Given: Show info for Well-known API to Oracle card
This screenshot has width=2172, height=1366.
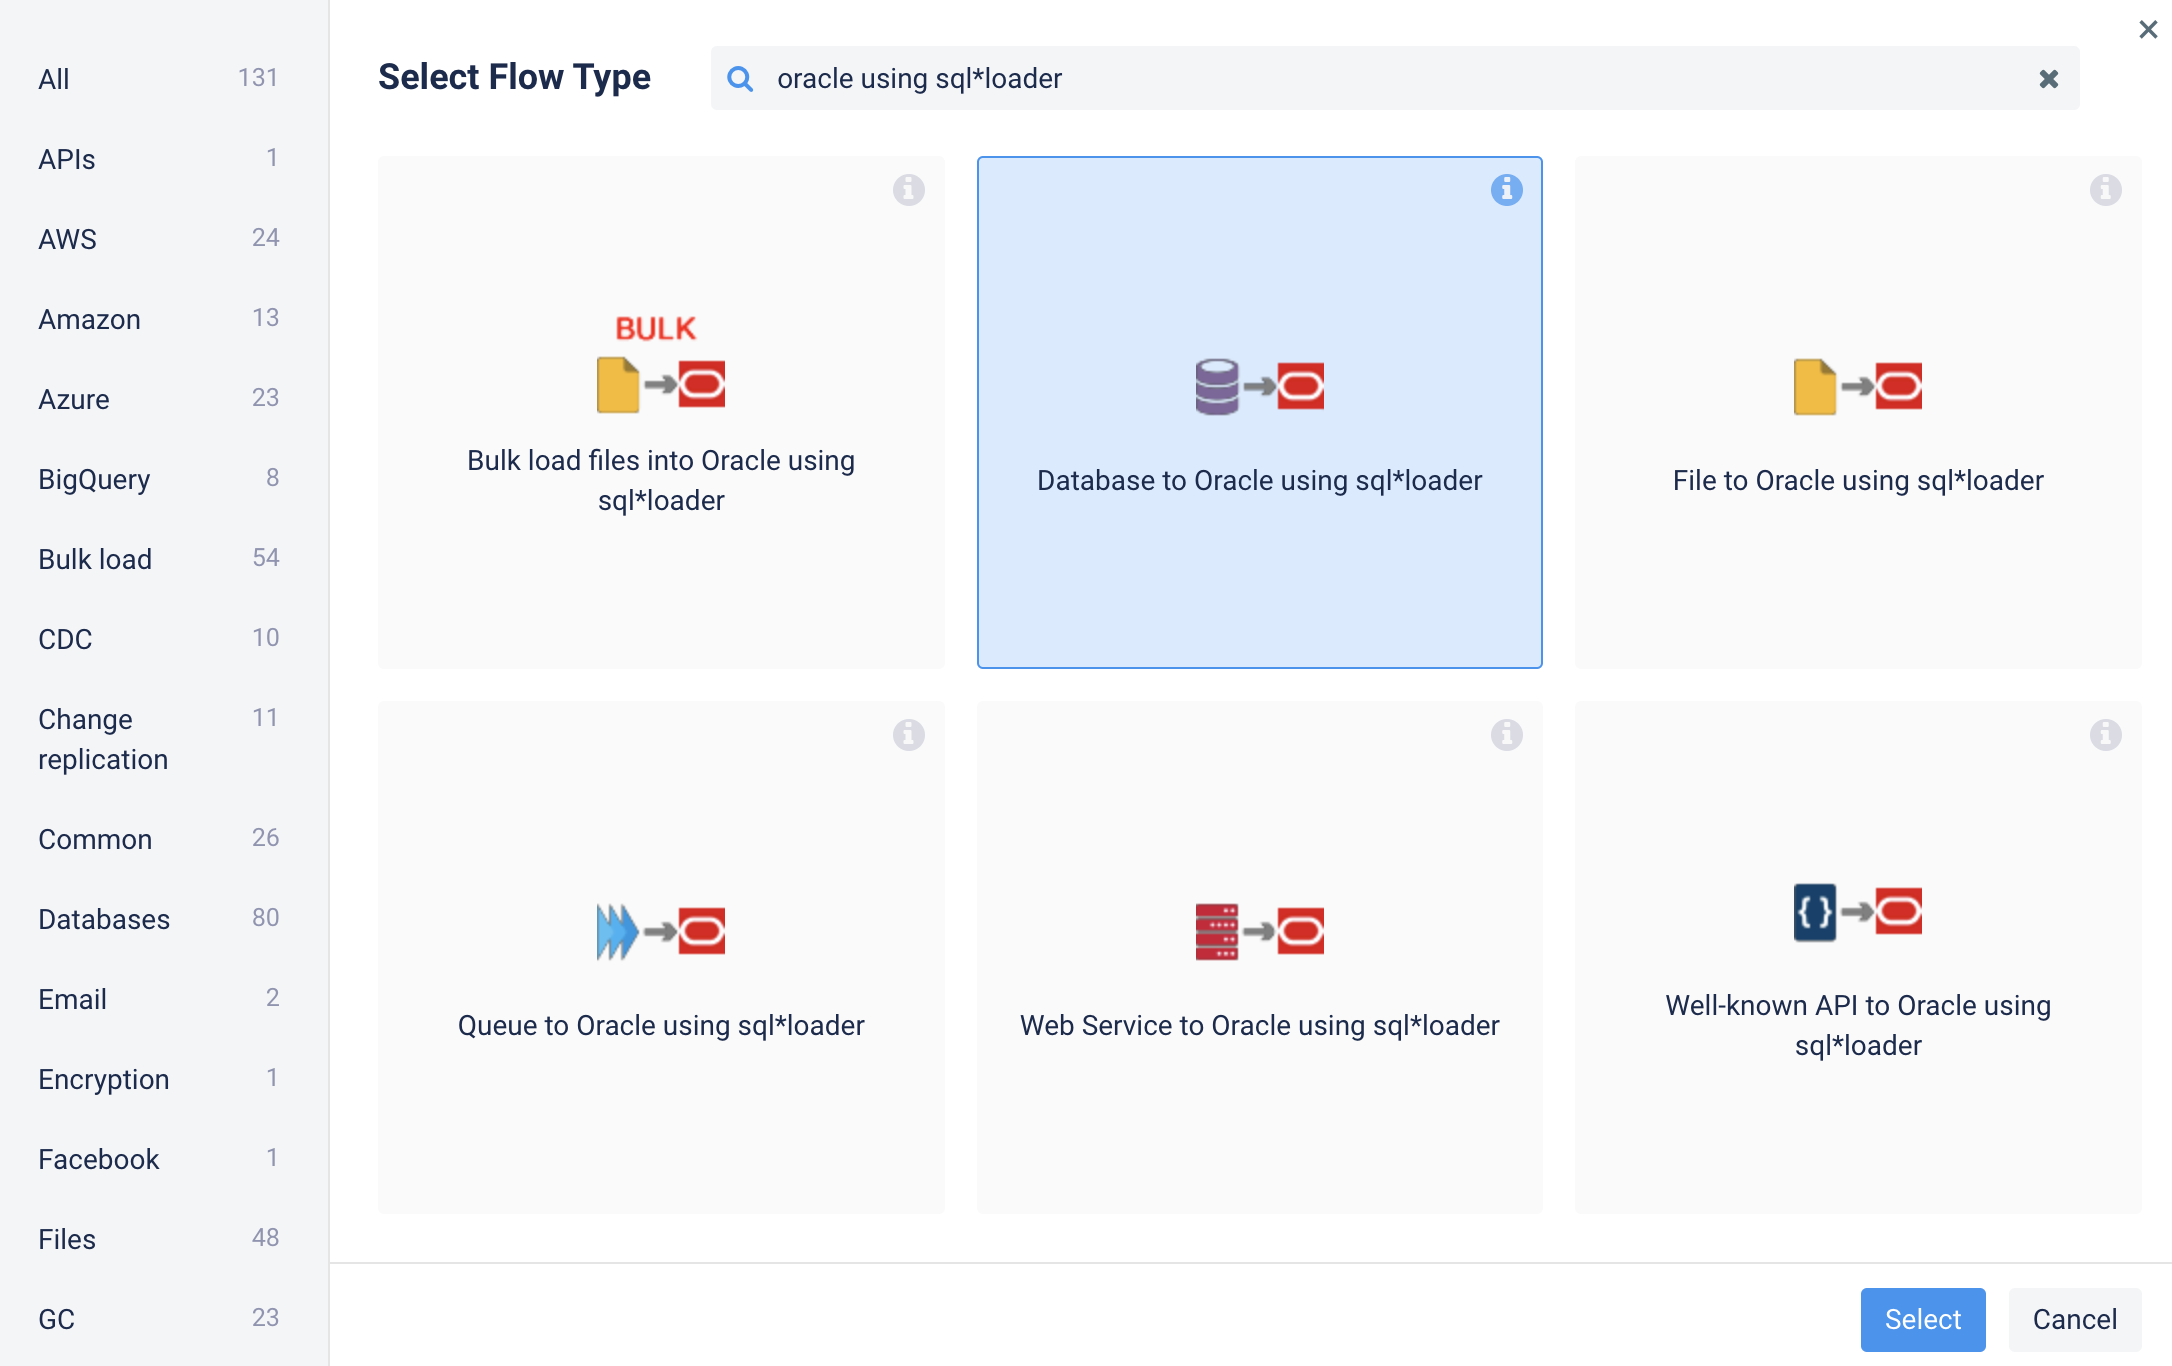Looking at the screenshot, I should [x=2105, y=734].
